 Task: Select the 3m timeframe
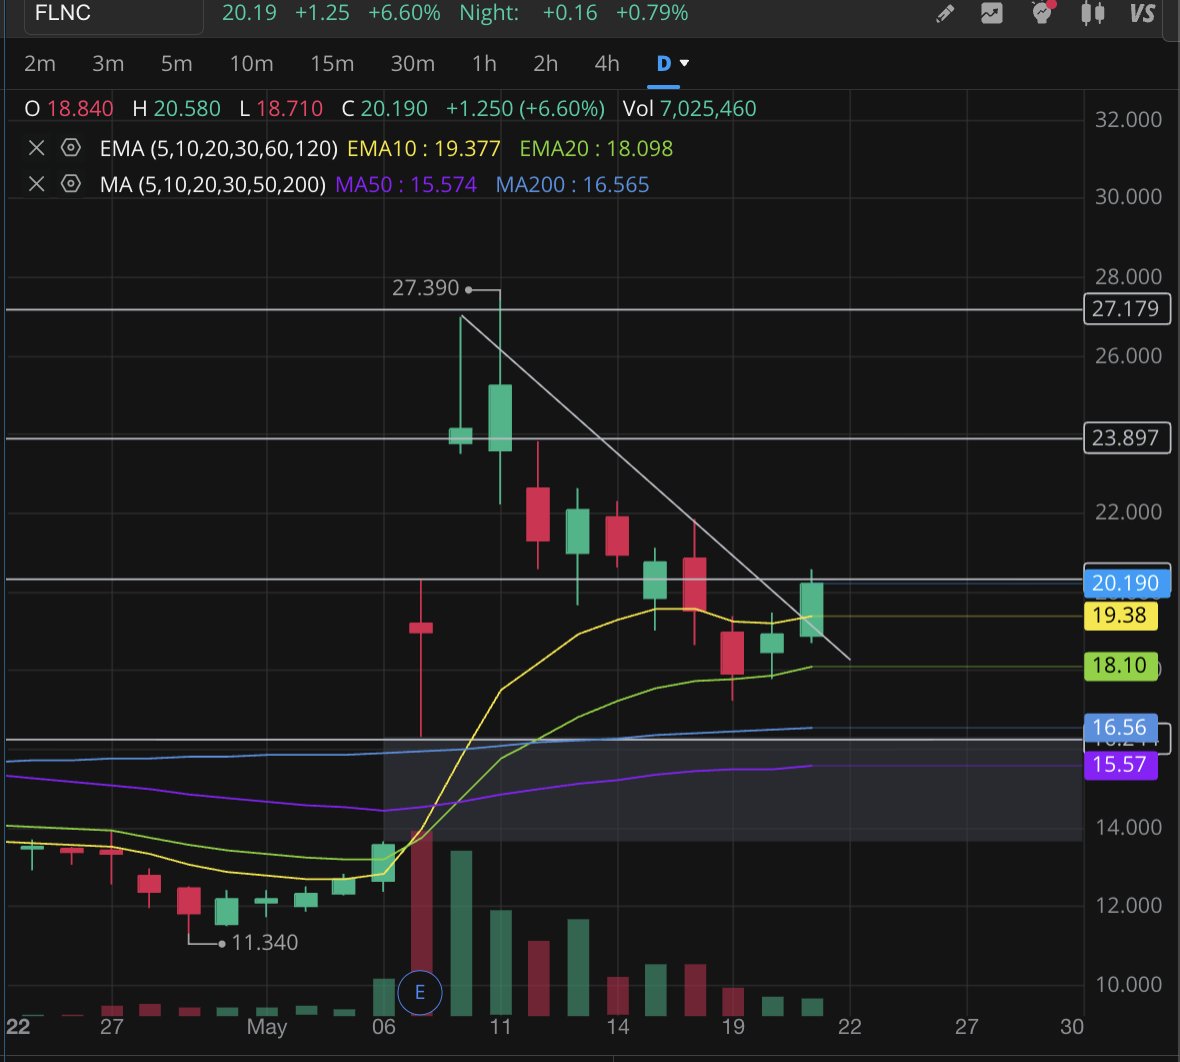pos(108,64)
